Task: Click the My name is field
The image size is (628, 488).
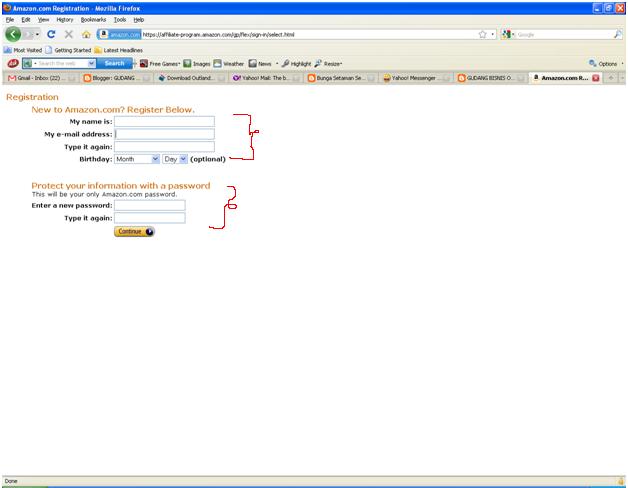Action: coord(164,121)
